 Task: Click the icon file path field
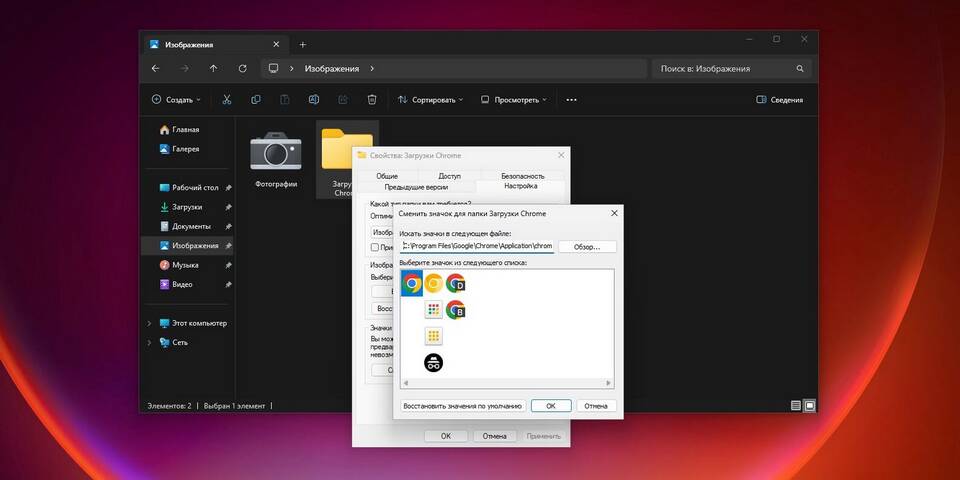coord(477,246)
